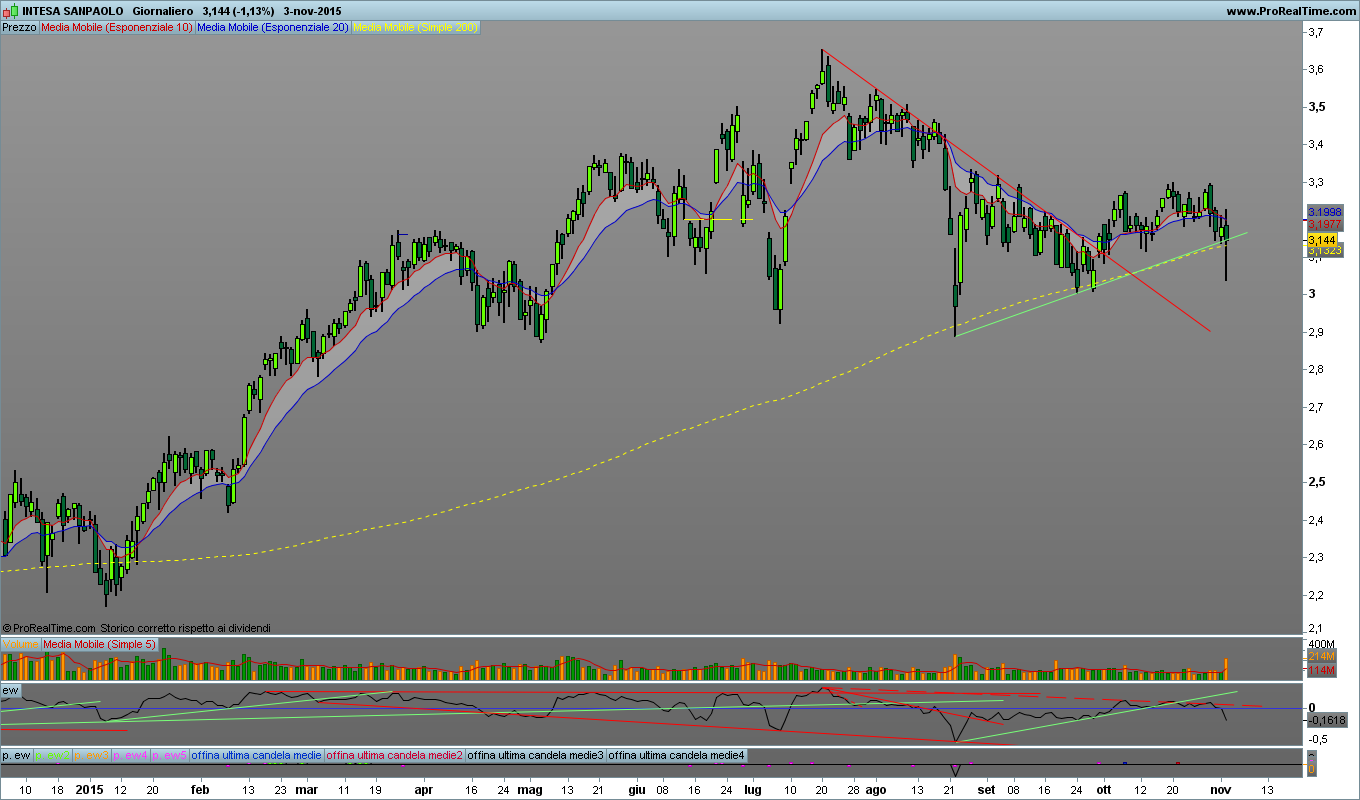Click the 'Storico corretto rispetto ai dividendi' note
Screen dimensions: 1360x800
click(x=185, y=628)
